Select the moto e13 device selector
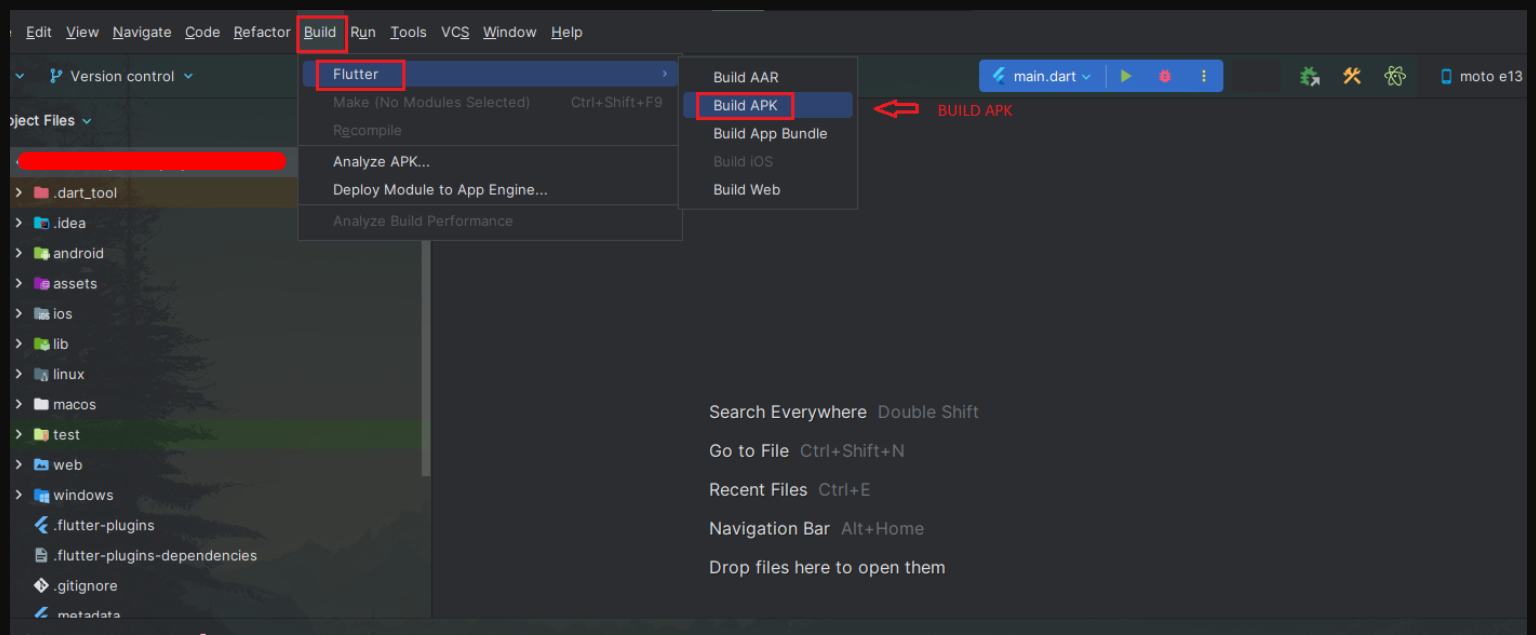 (1481, 76)
